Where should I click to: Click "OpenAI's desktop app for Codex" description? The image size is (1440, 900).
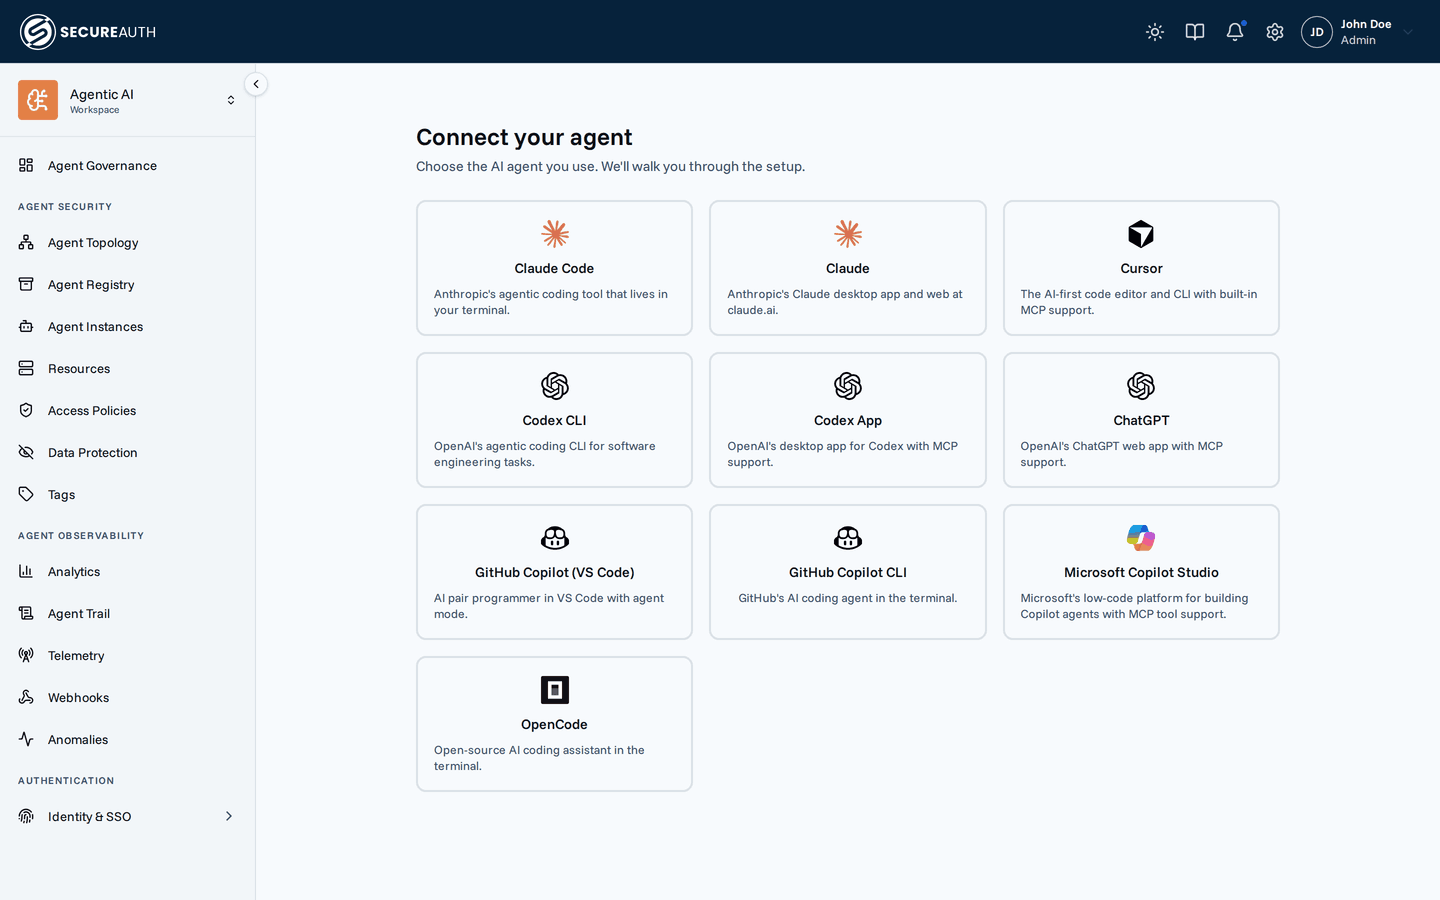(x=843, y=454)
